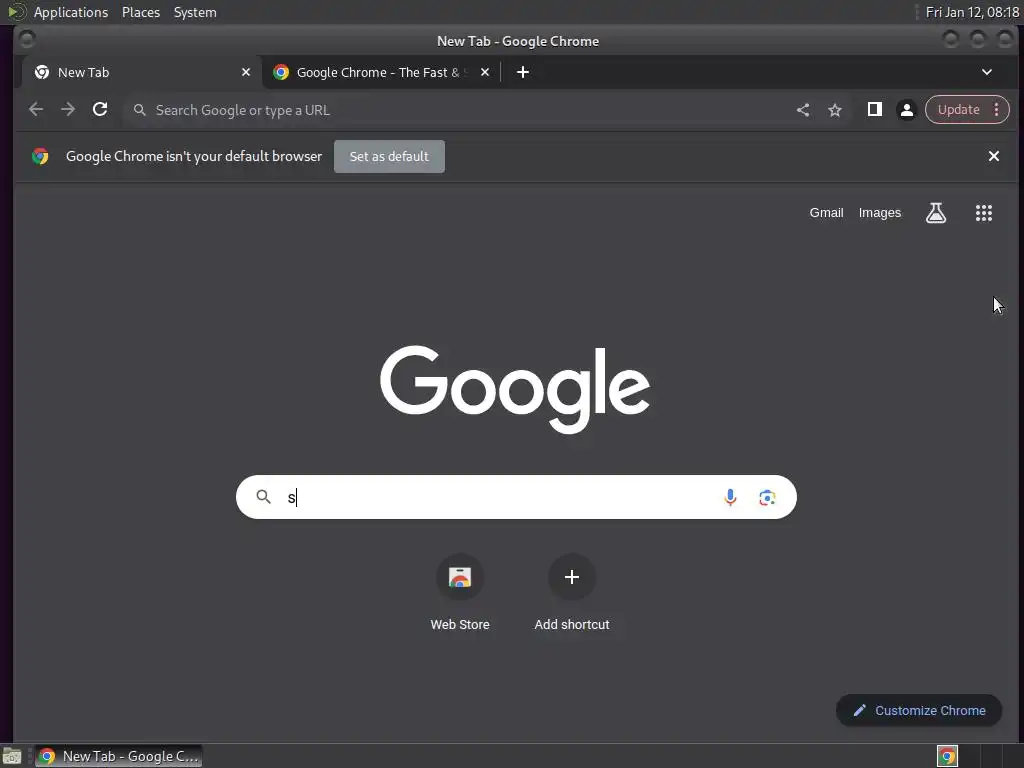Viewport: 1024px width, 768px height.
Task: Close the New Tab tab
Action: point(246,72)
